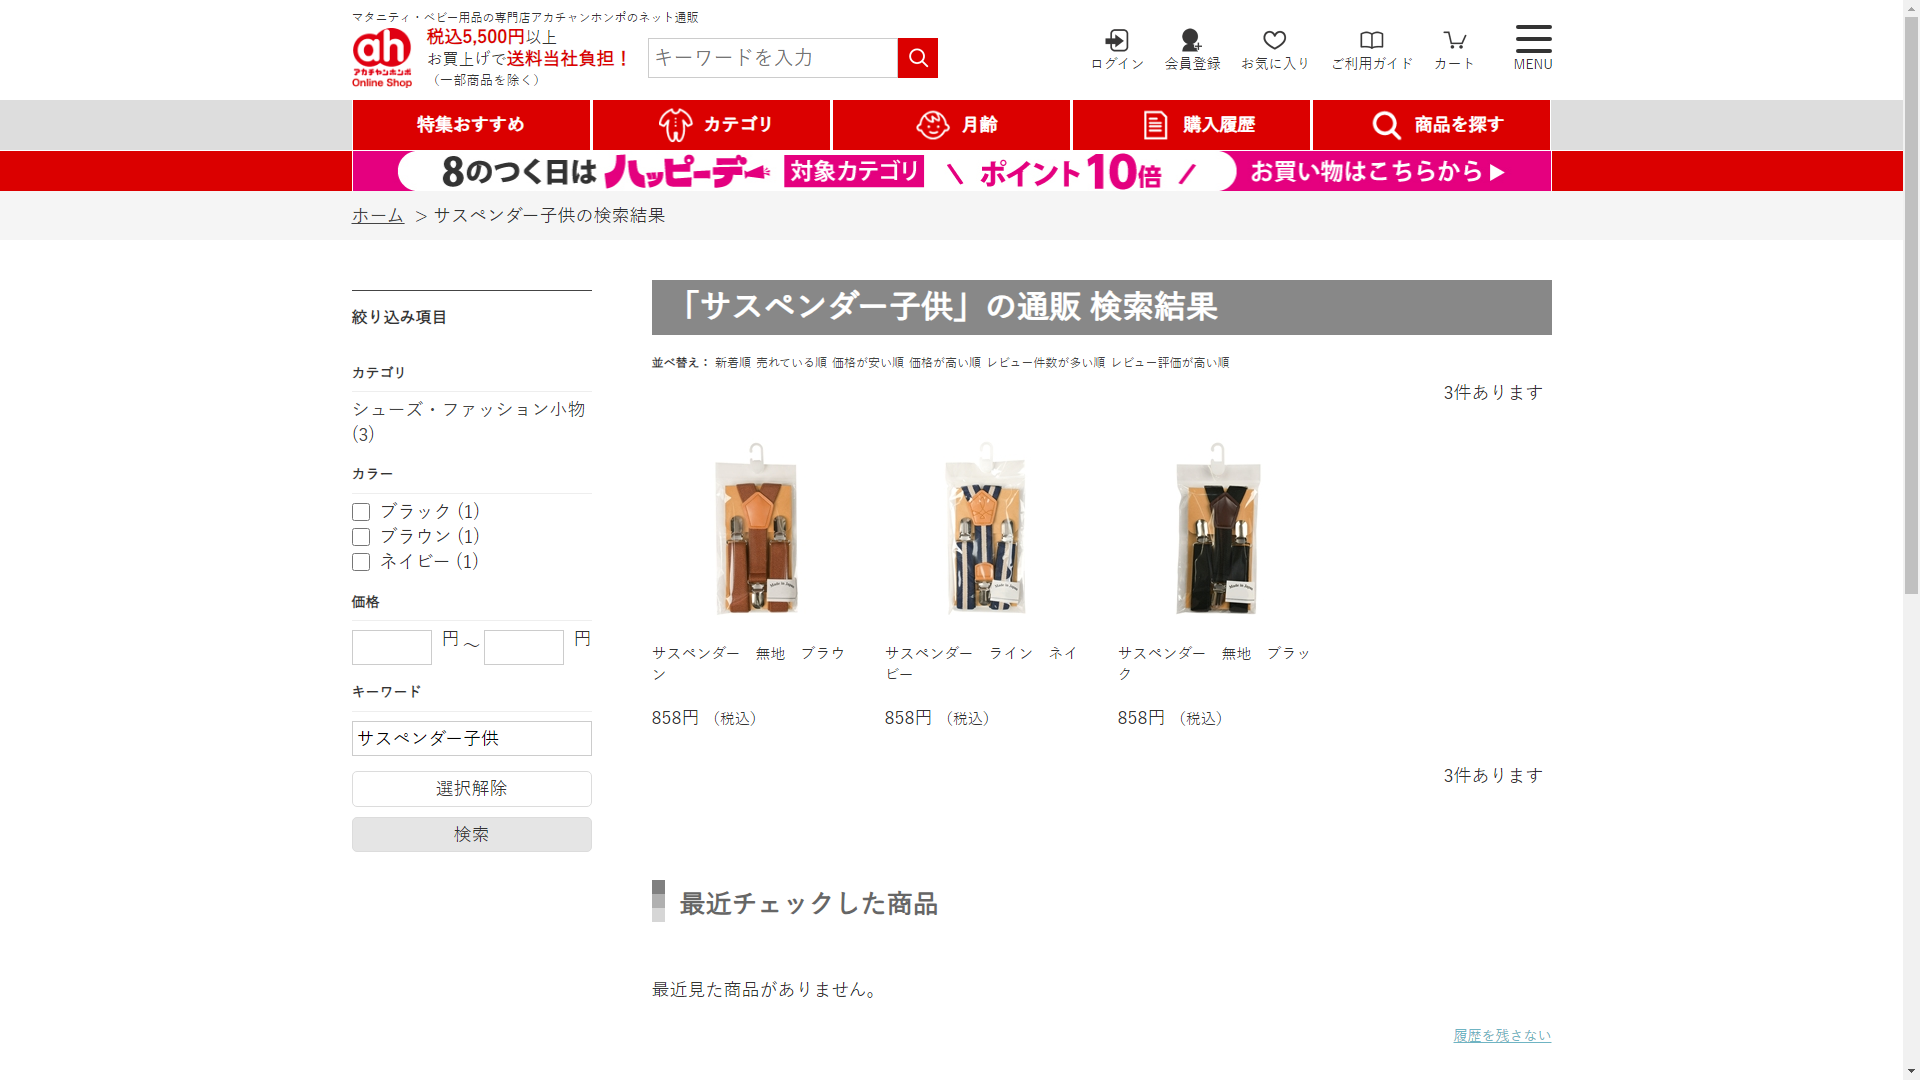Image resolution: width=1920 pixels, height=1080 pixels.
Task: Click the minimum price input field
Action: tap(392, 648)
